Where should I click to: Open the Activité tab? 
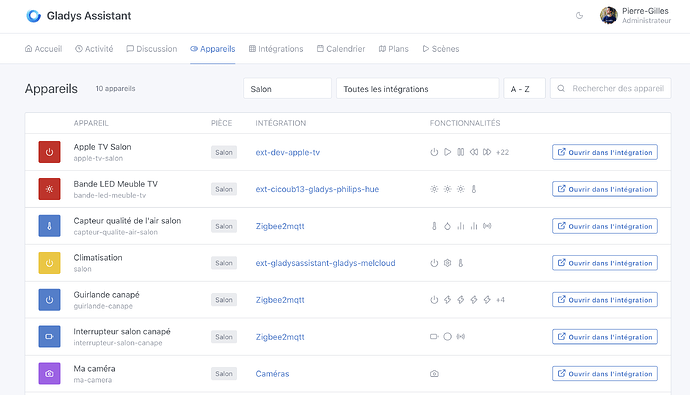pyautogui.click(x=94, y=49)
